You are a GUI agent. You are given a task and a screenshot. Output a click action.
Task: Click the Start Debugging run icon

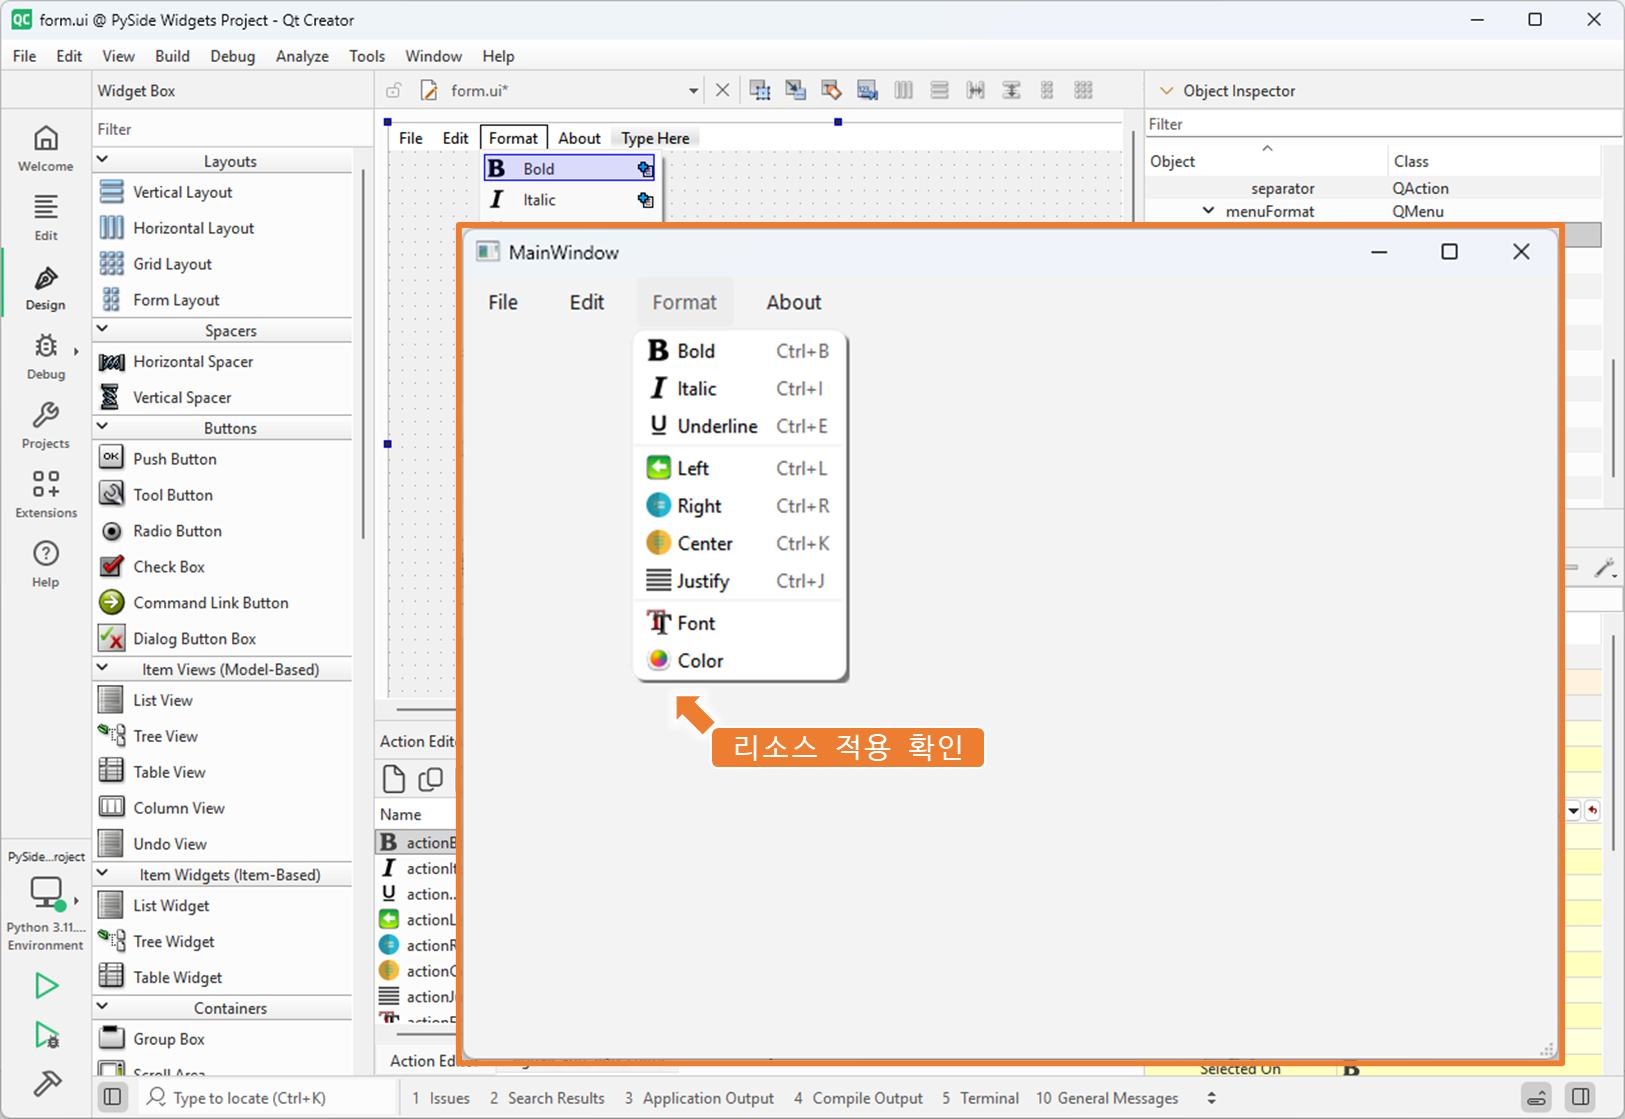(x=46, y=1035)
